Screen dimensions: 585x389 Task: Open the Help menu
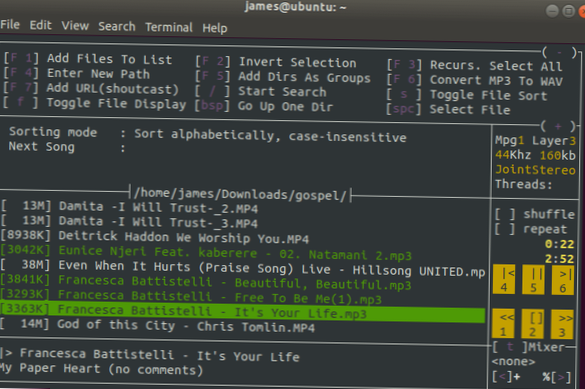(215, 28)
